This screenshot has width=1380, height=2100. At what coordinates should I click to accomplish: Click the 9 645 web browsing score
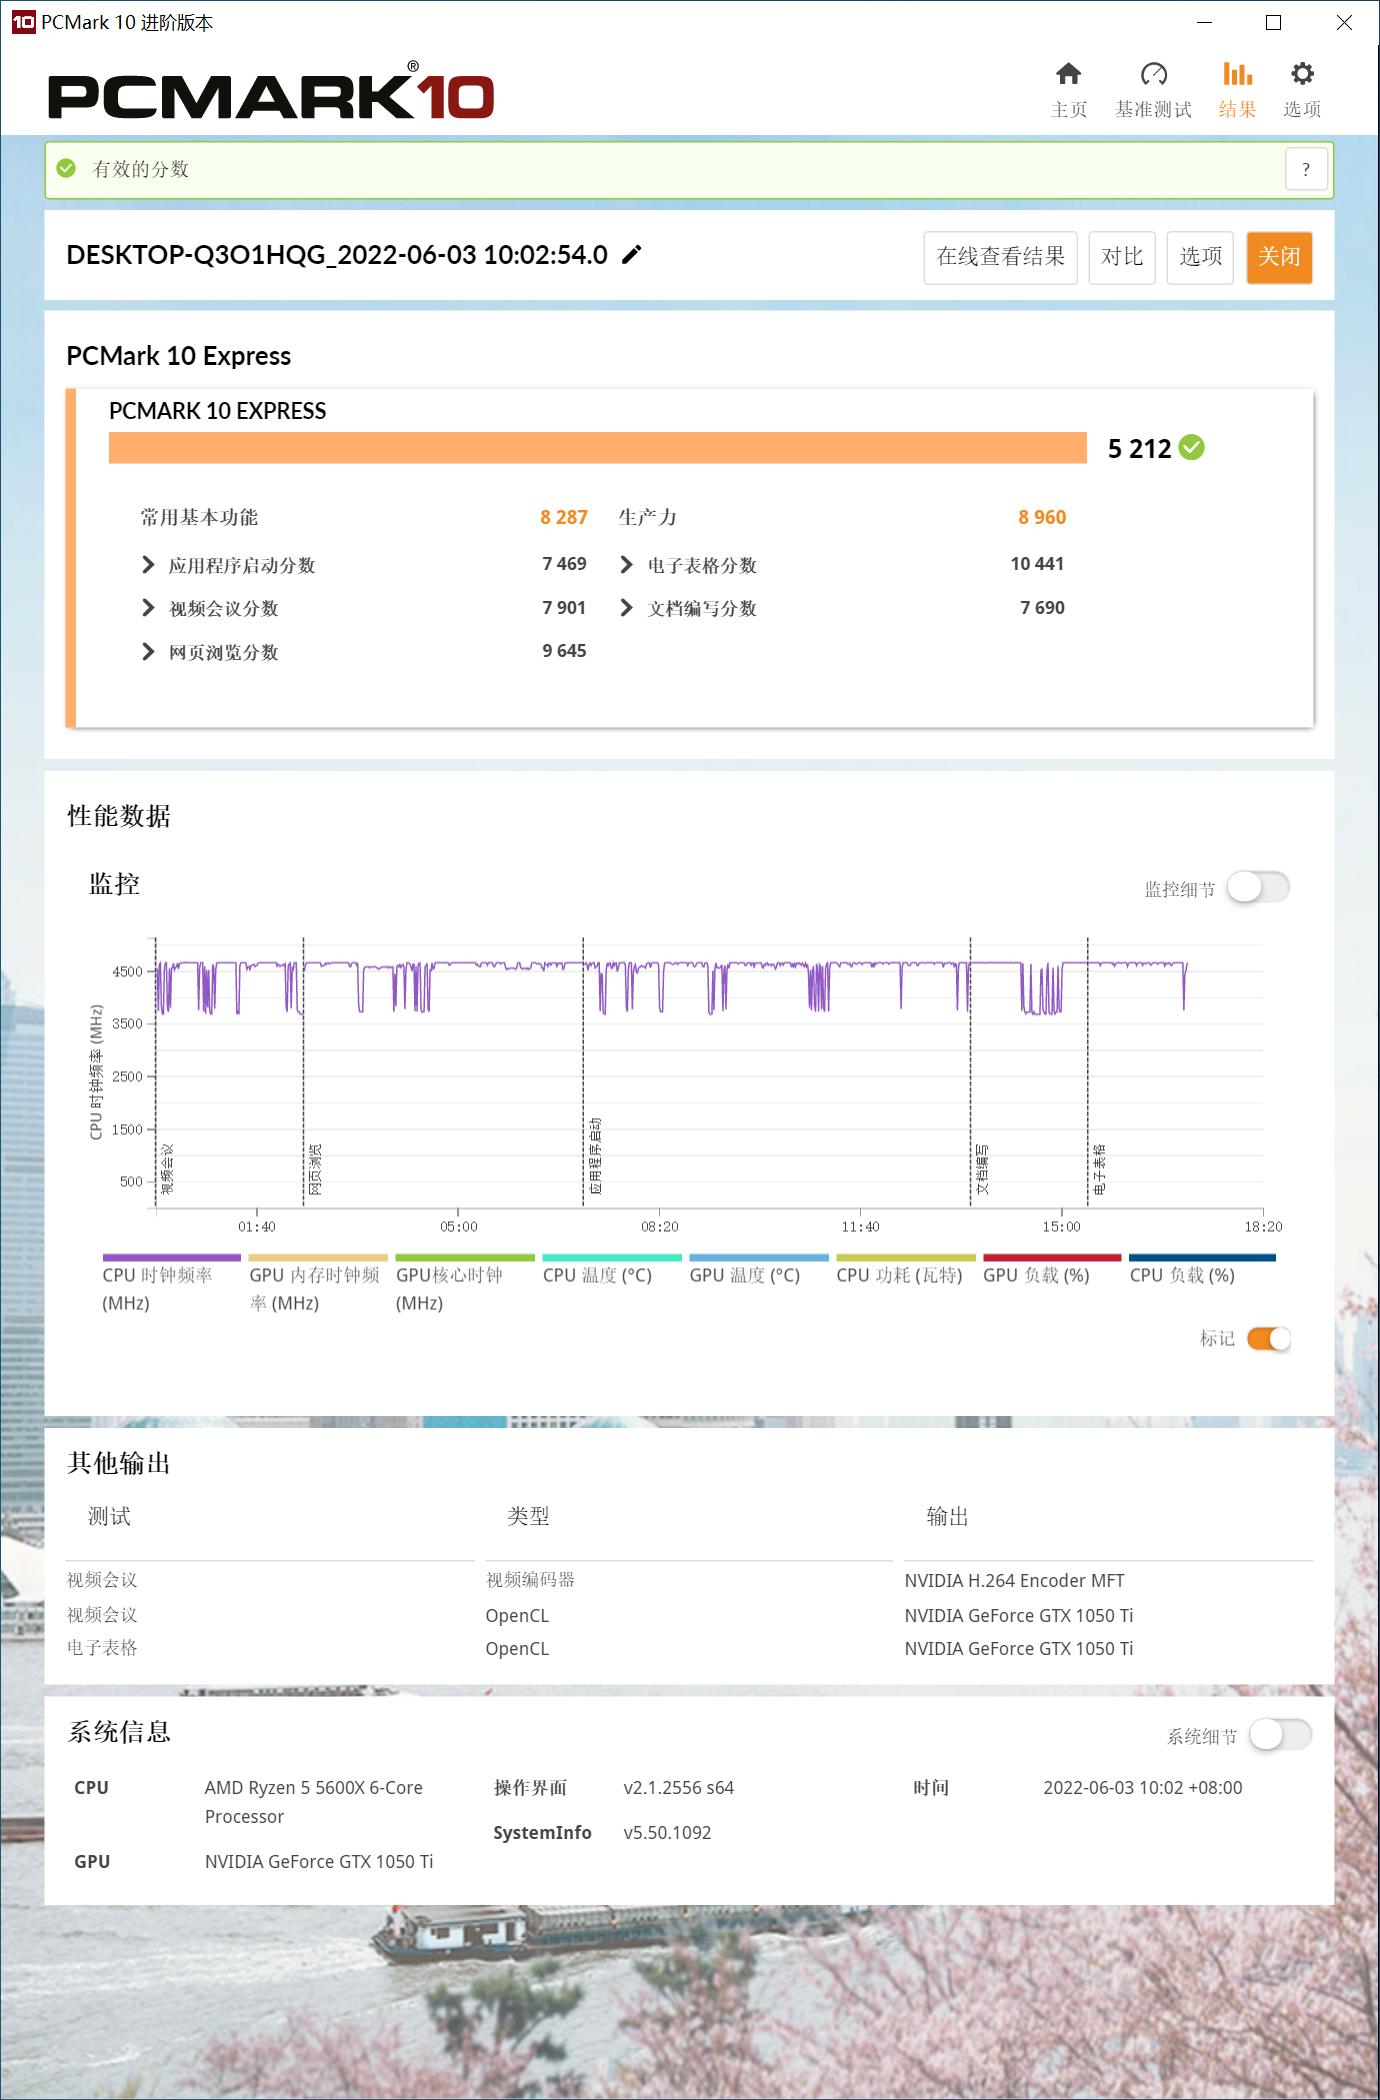pos(564,651)
